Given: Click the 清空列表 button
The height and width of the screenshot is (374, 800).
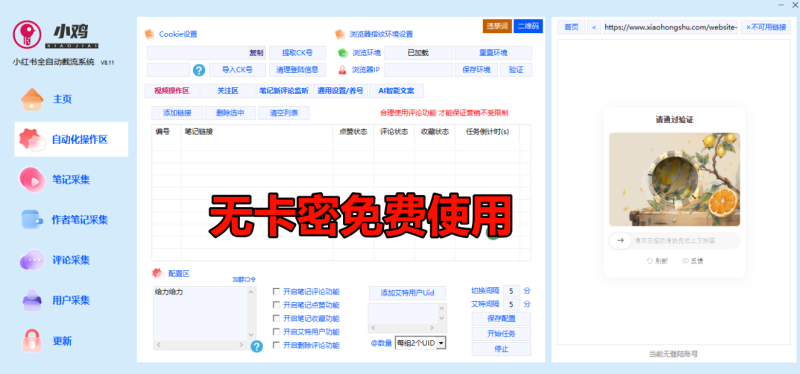Looking at the screenshot, I should [284, 113].
